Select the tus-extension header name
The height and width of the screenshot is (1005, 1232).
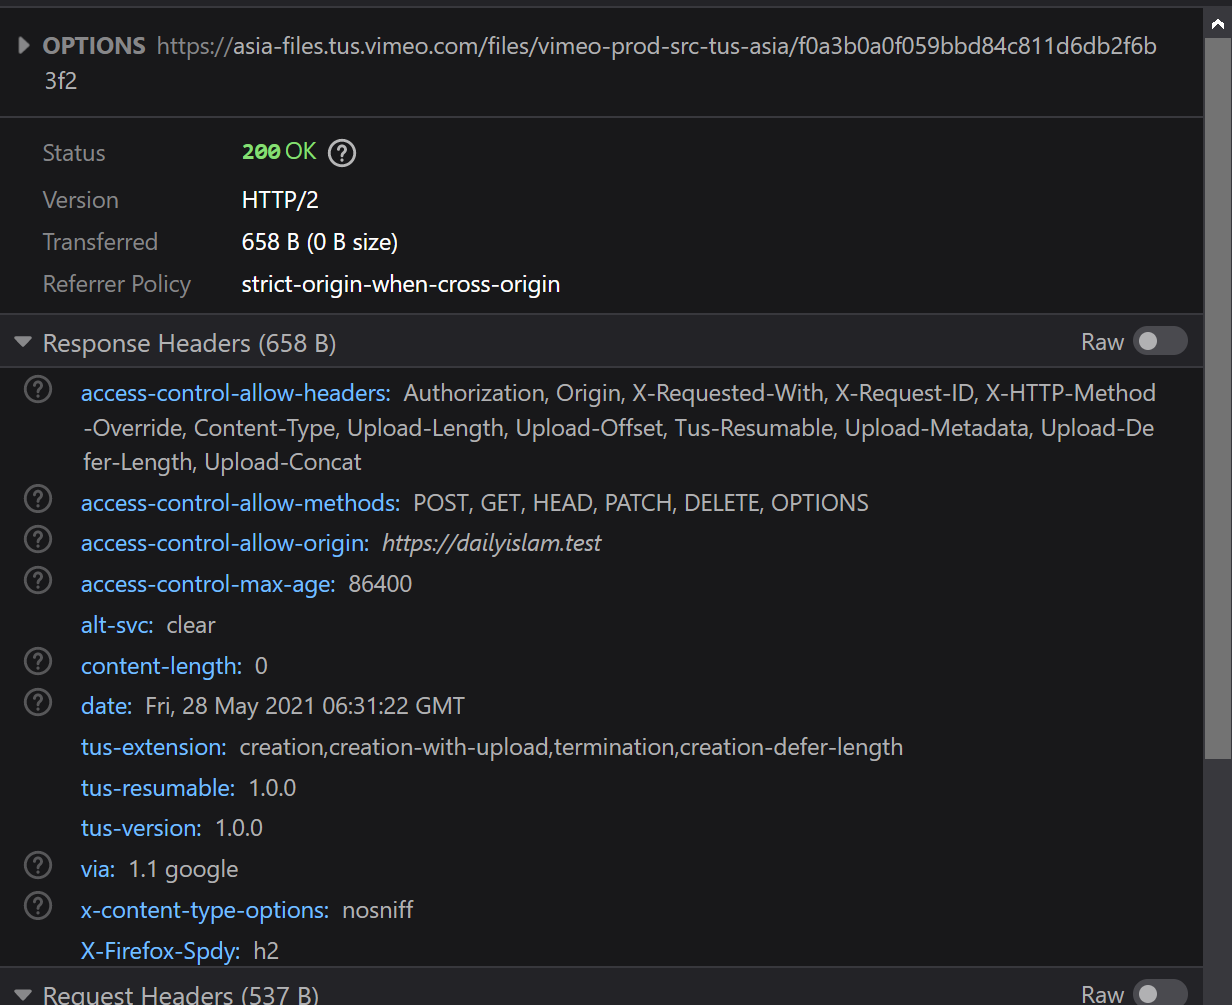pyautogui.click(x=152, y=747)
